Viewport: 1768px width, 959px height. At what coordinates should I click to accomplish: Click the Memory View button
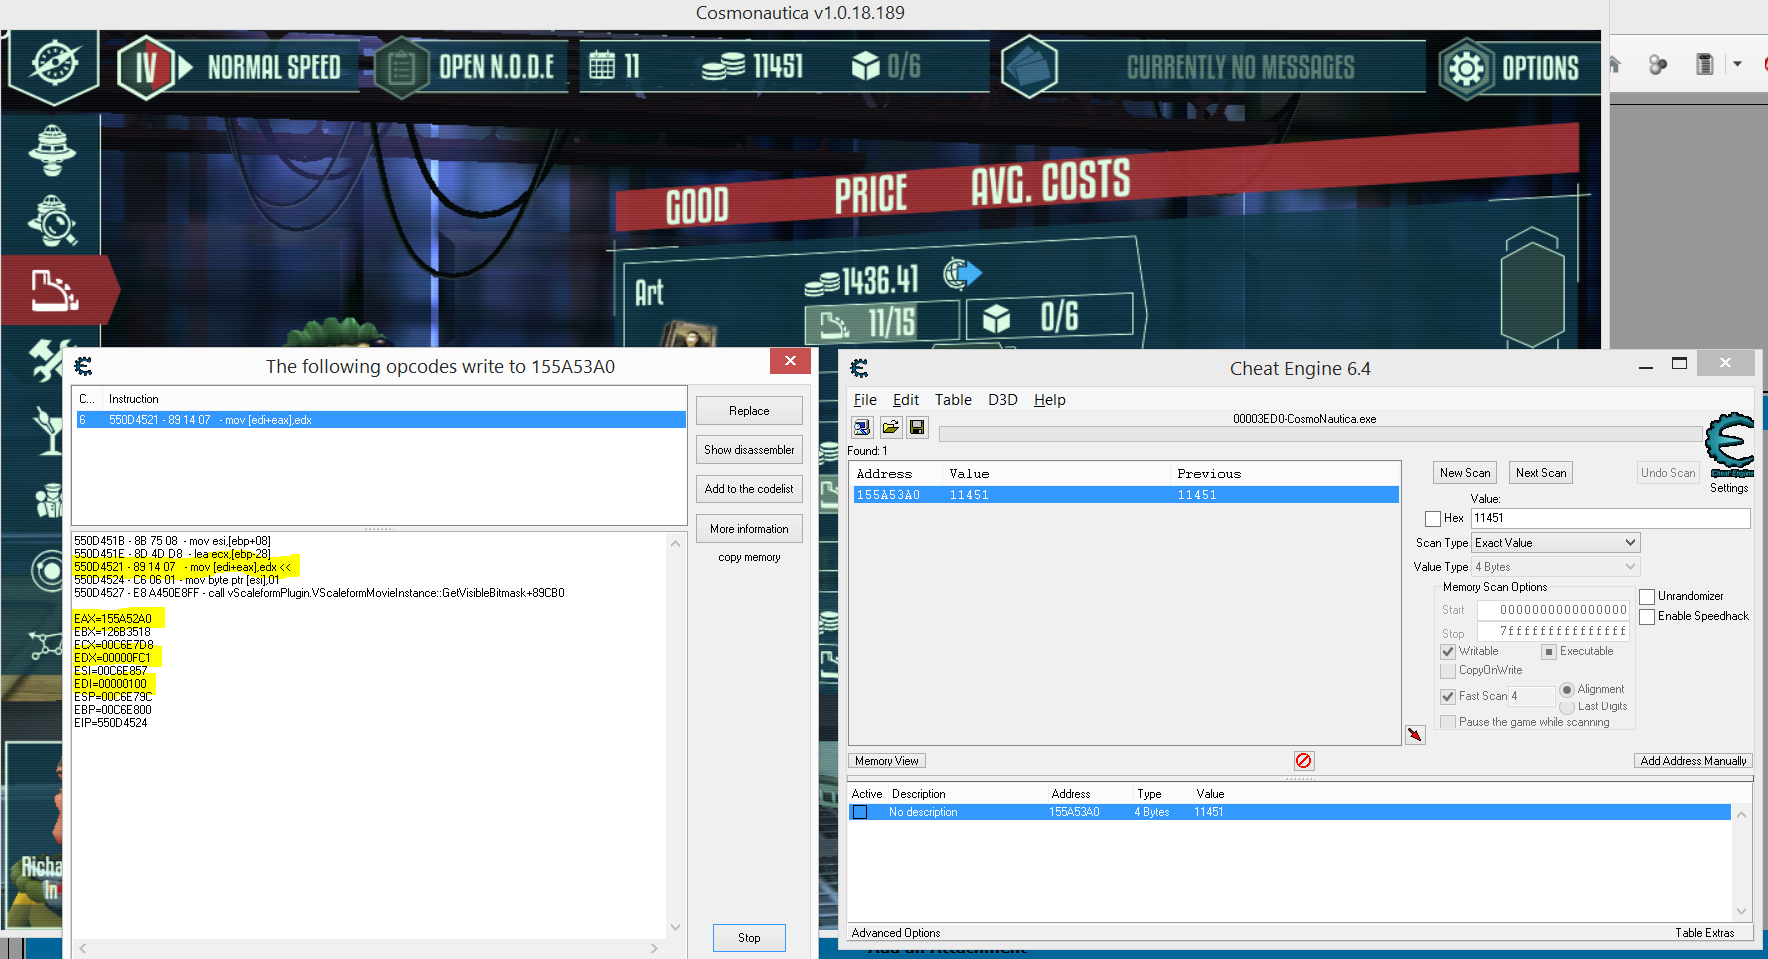pos(886,761)
